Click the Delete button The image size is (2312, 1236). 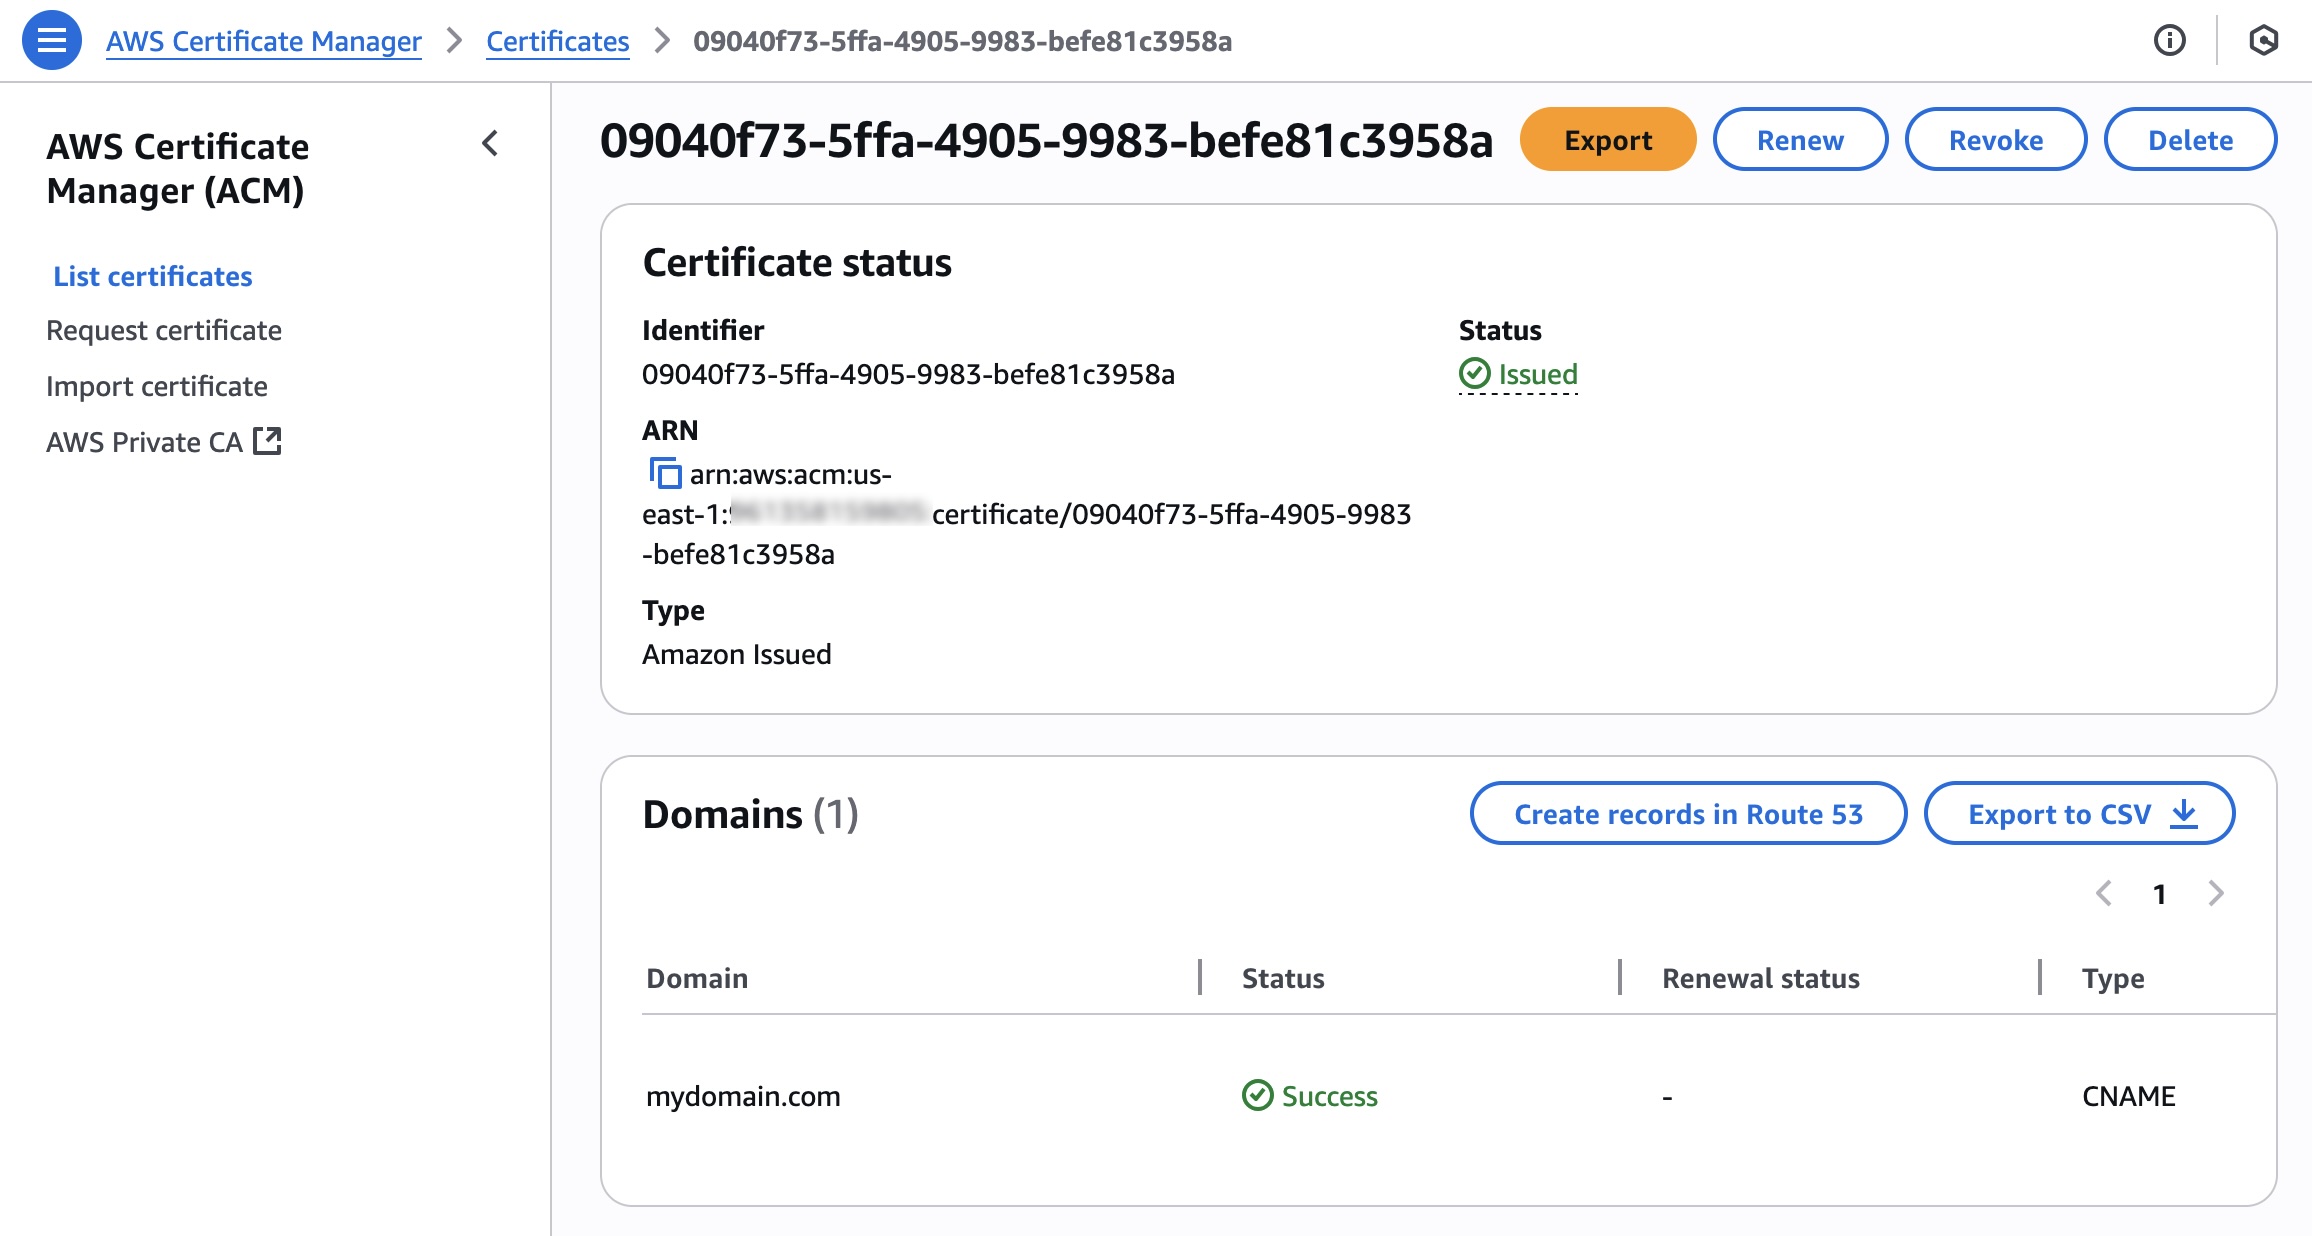(2190, 140)
